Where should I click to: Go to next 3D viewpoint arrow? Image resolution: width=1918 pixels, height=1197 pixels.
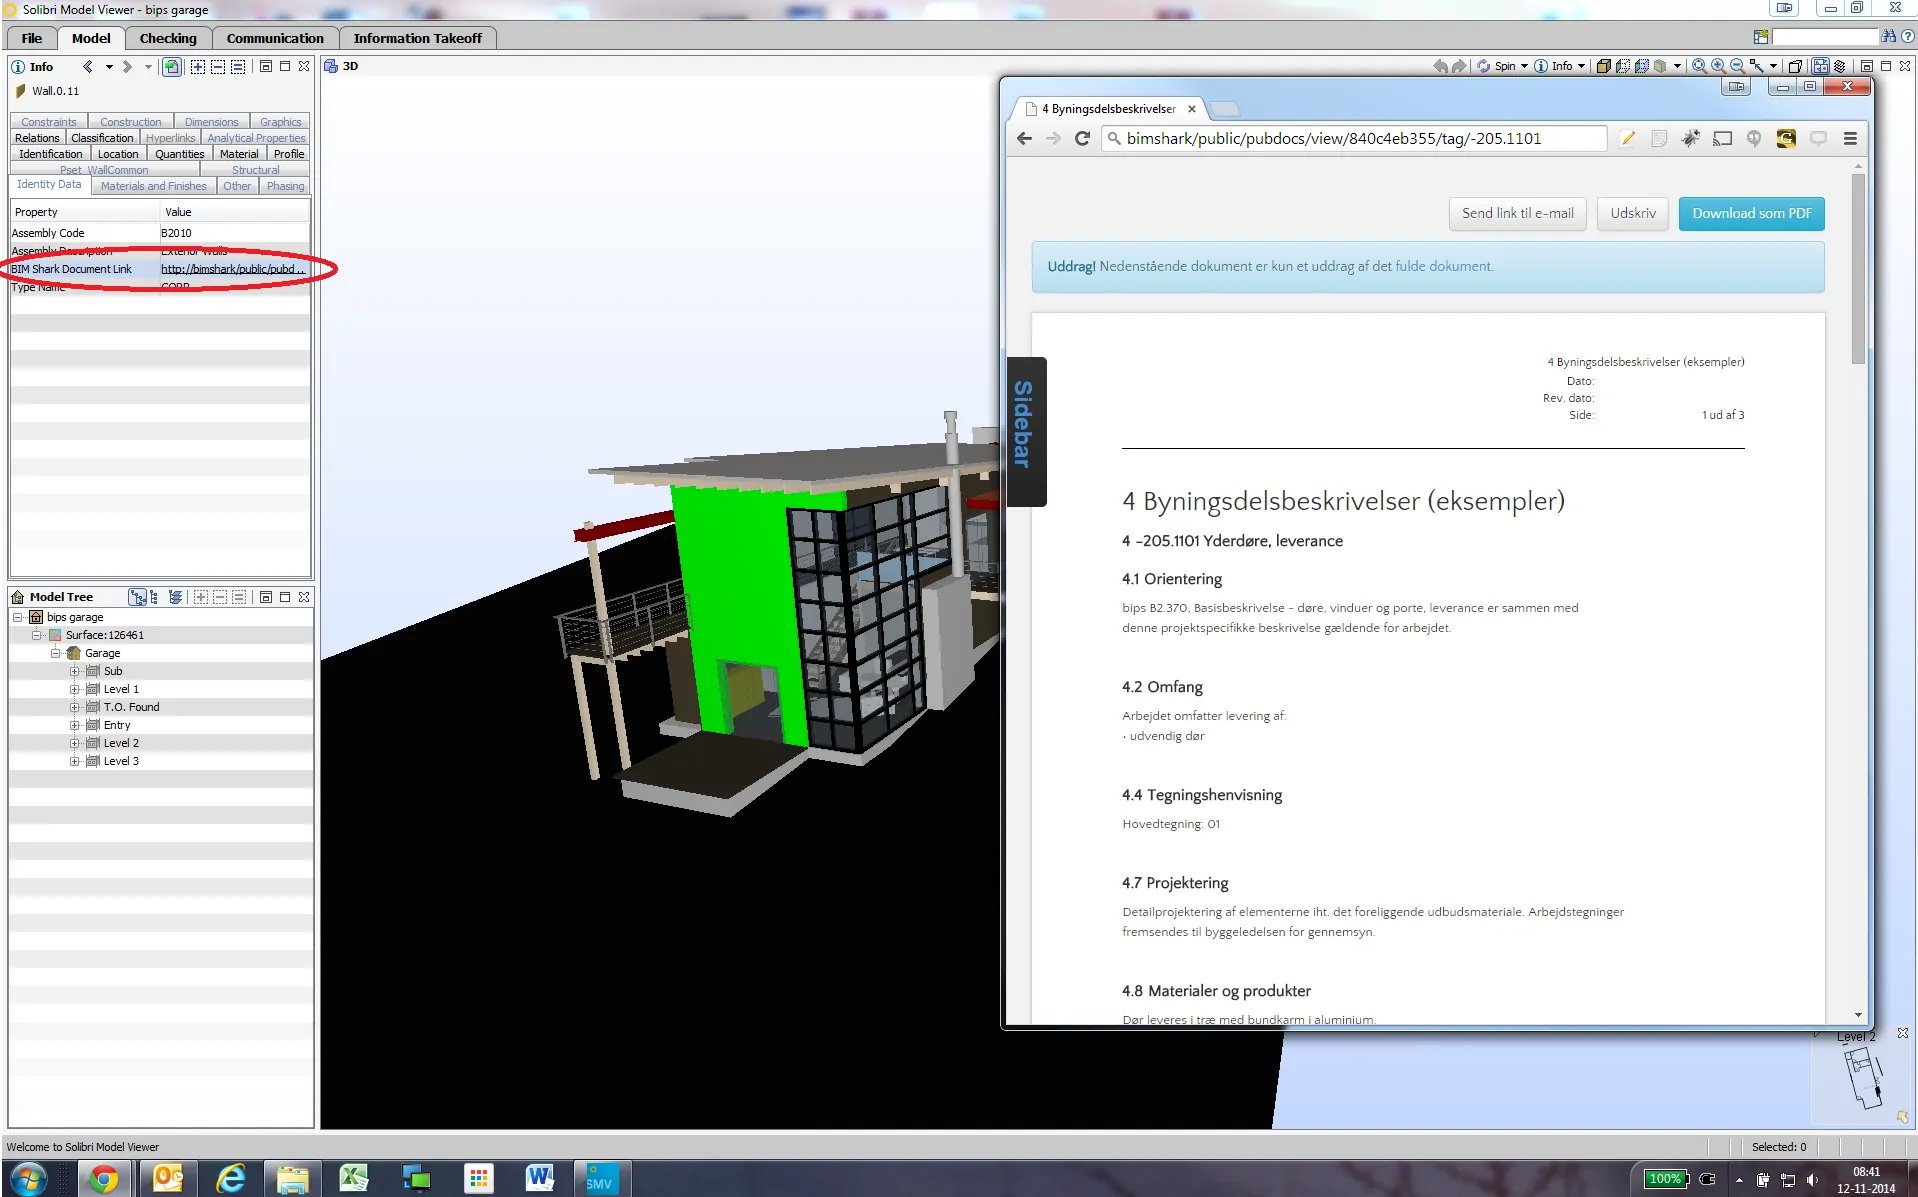tap(1459, 66)
